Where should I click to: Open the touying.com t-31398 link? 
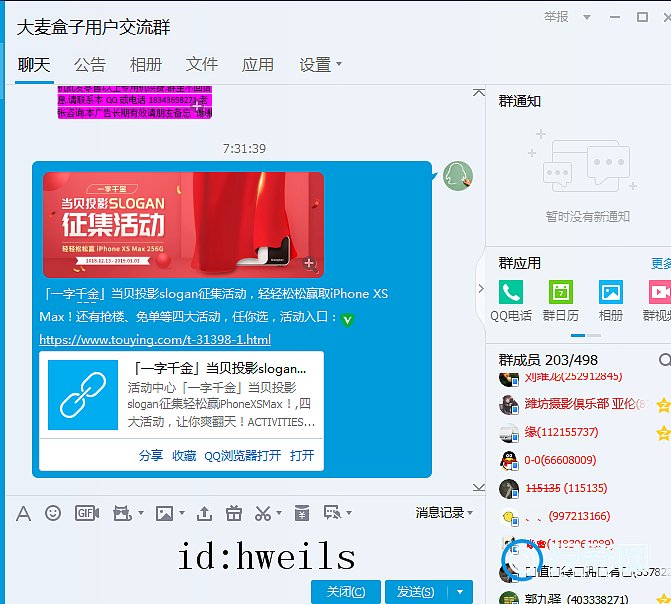[x=155, y=339]
